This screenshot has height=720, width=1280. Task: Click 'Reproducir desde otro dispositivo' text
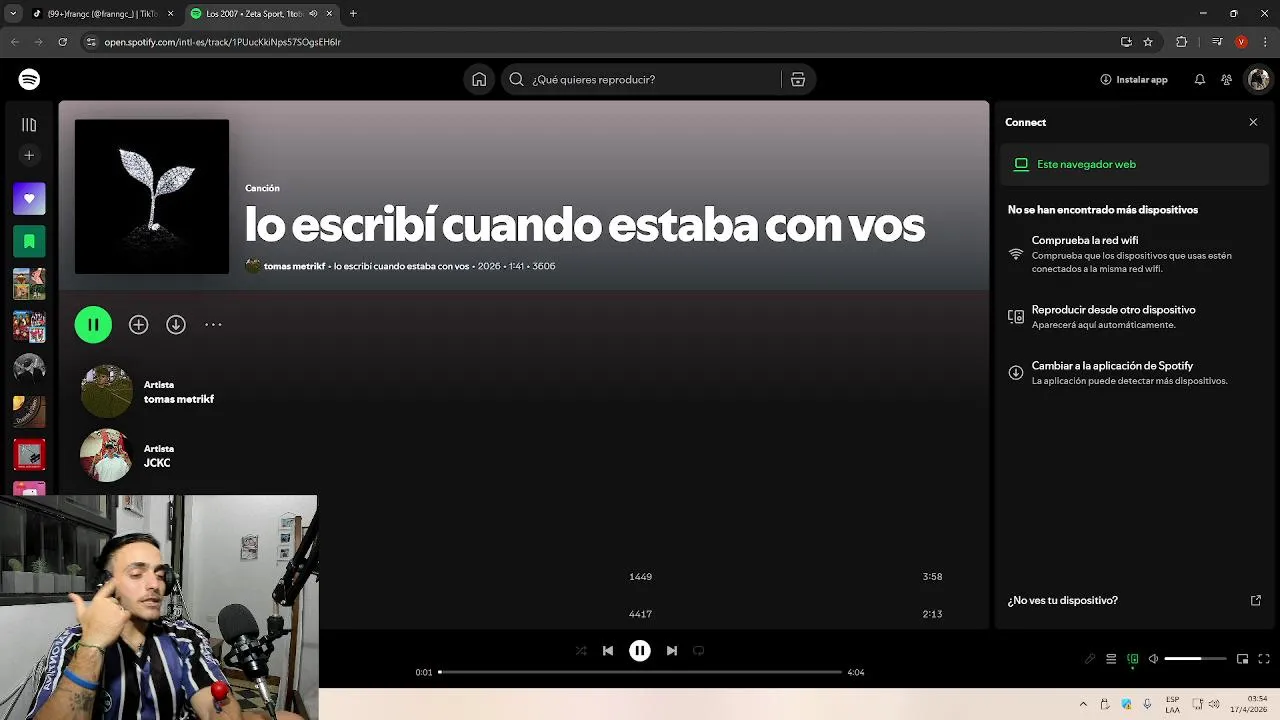pos(1114,310)
